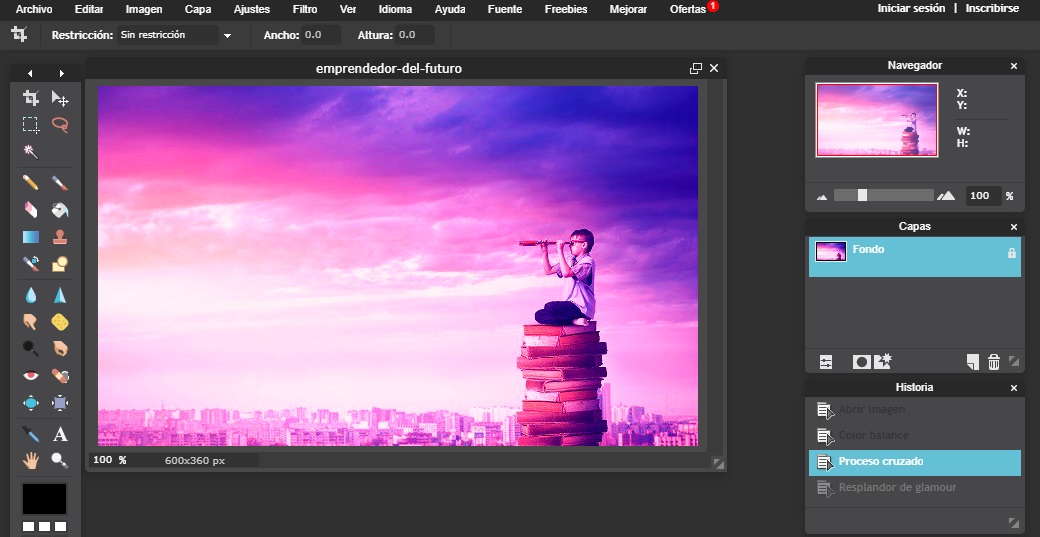Screen dimensions: 1040x537
Task: Activate the Clone Stamp tool
Action: coord(60,238)
